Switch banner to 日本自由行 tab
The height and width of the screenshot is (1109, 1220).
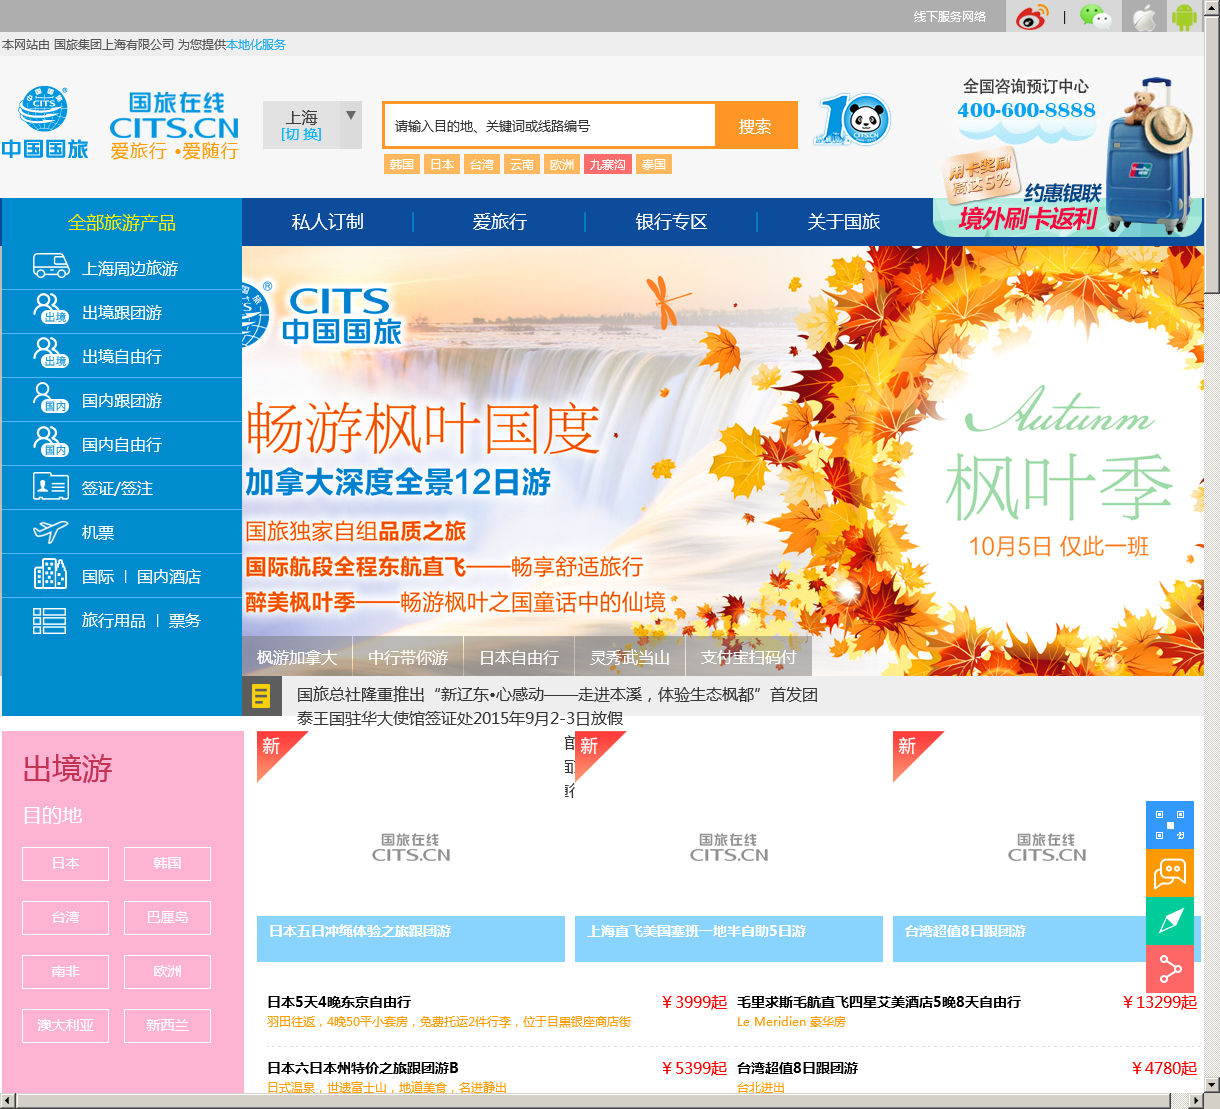click(519, 657)
